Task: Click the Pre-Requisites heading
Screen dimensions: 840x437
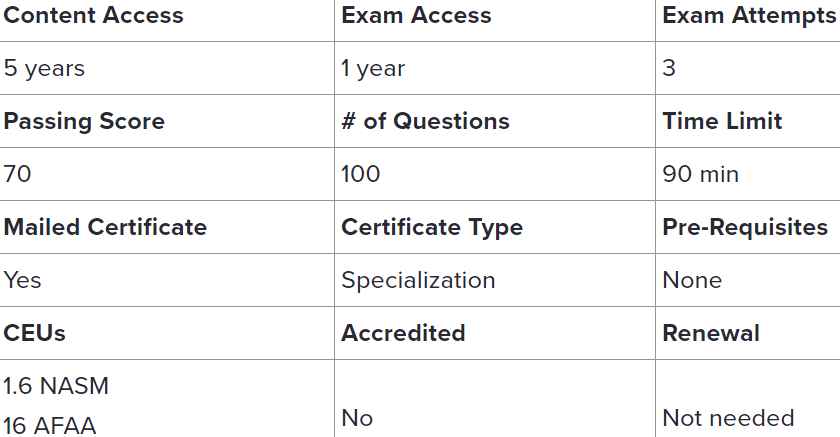Action: pyautogui.click(x=745, y=228)
